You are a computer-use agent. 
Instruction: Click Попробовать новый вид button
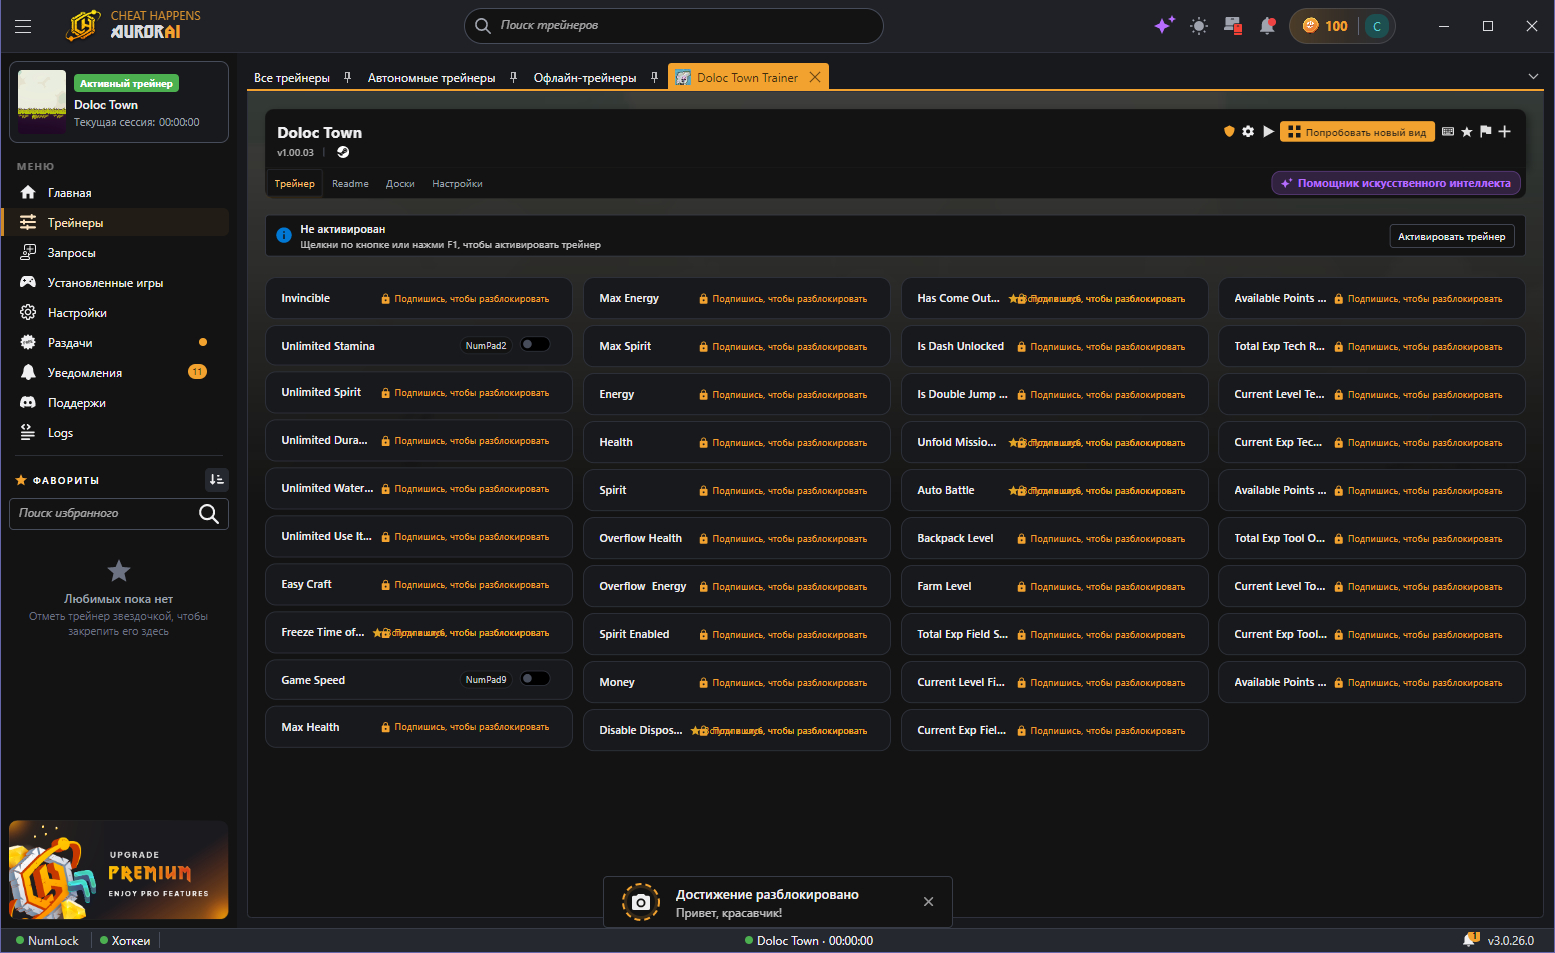pos(1357,132)
